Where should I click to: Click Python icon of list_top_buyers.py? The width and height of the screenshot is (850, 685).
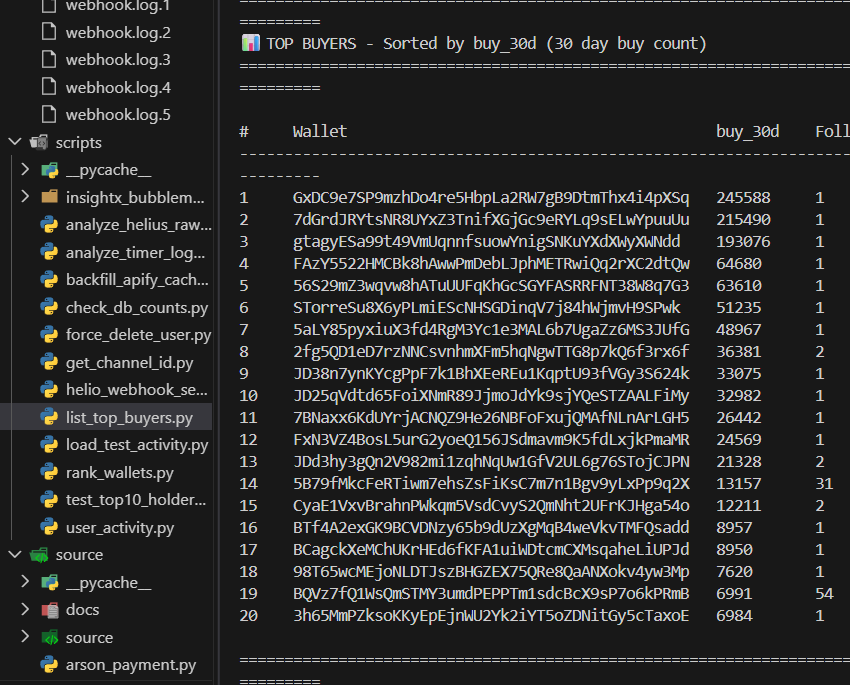click(49, 417)
